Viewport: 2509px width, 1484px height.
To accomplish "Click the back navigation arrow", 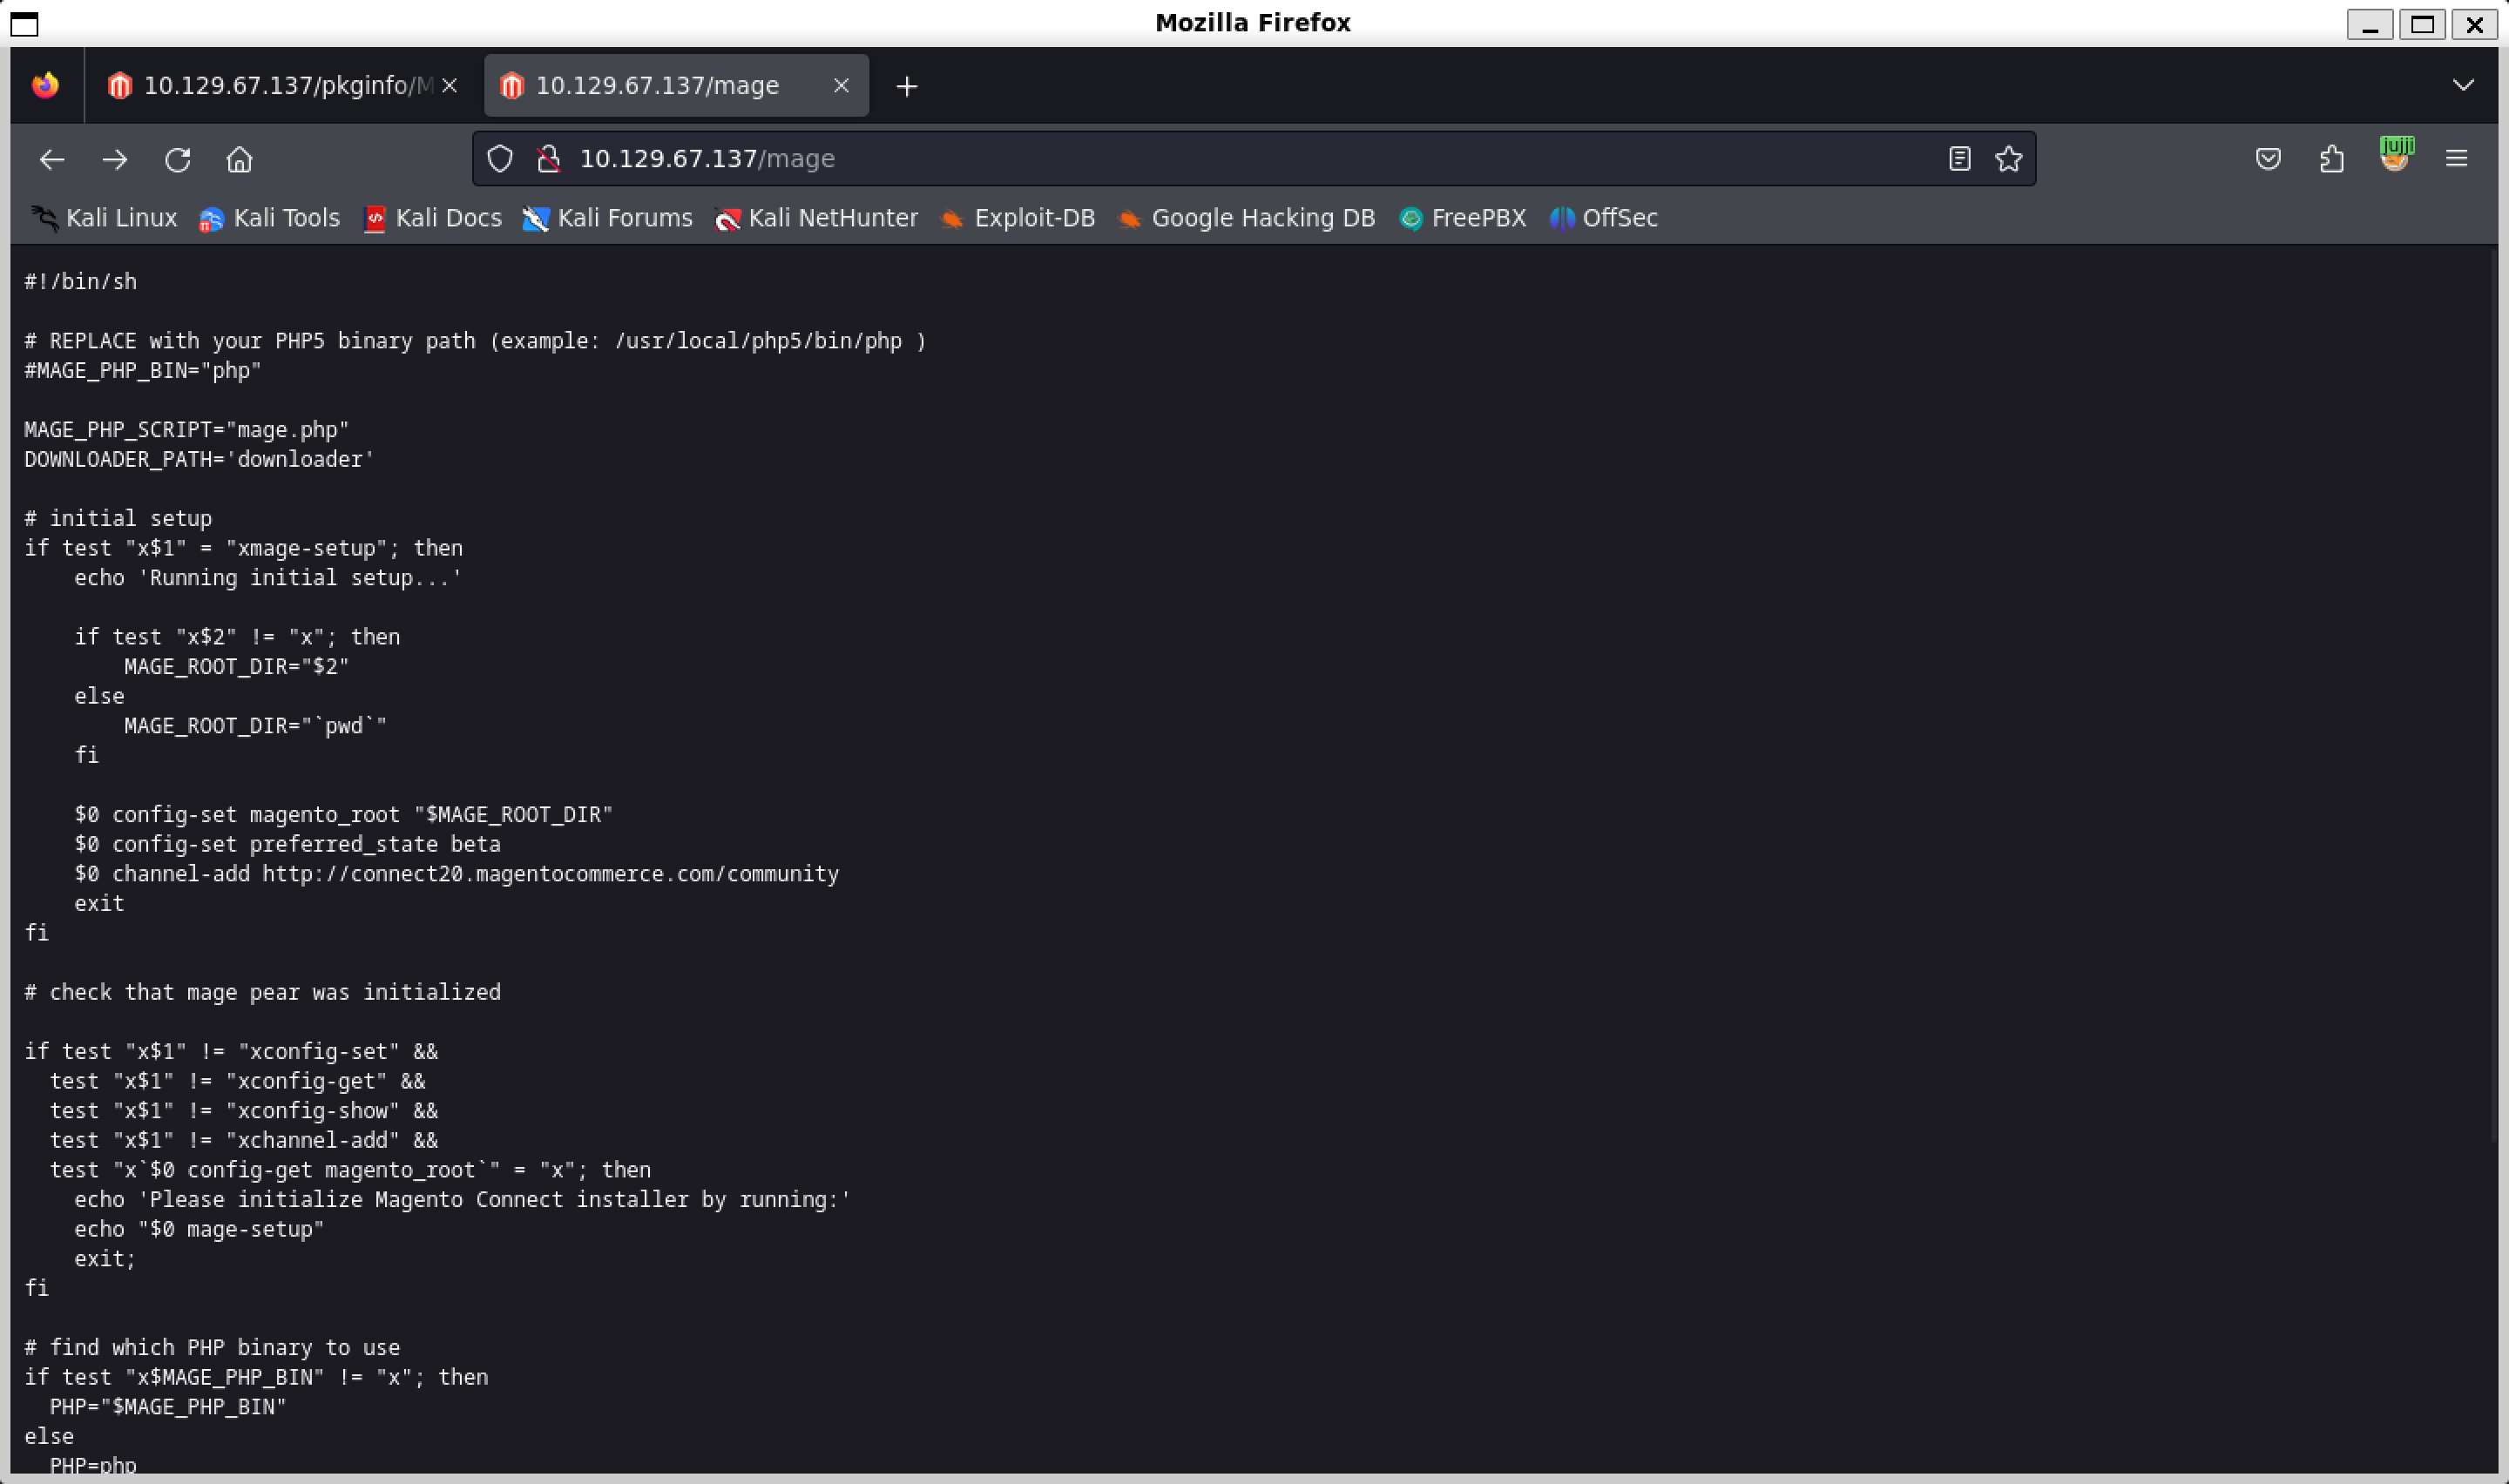I will [52, 159].
